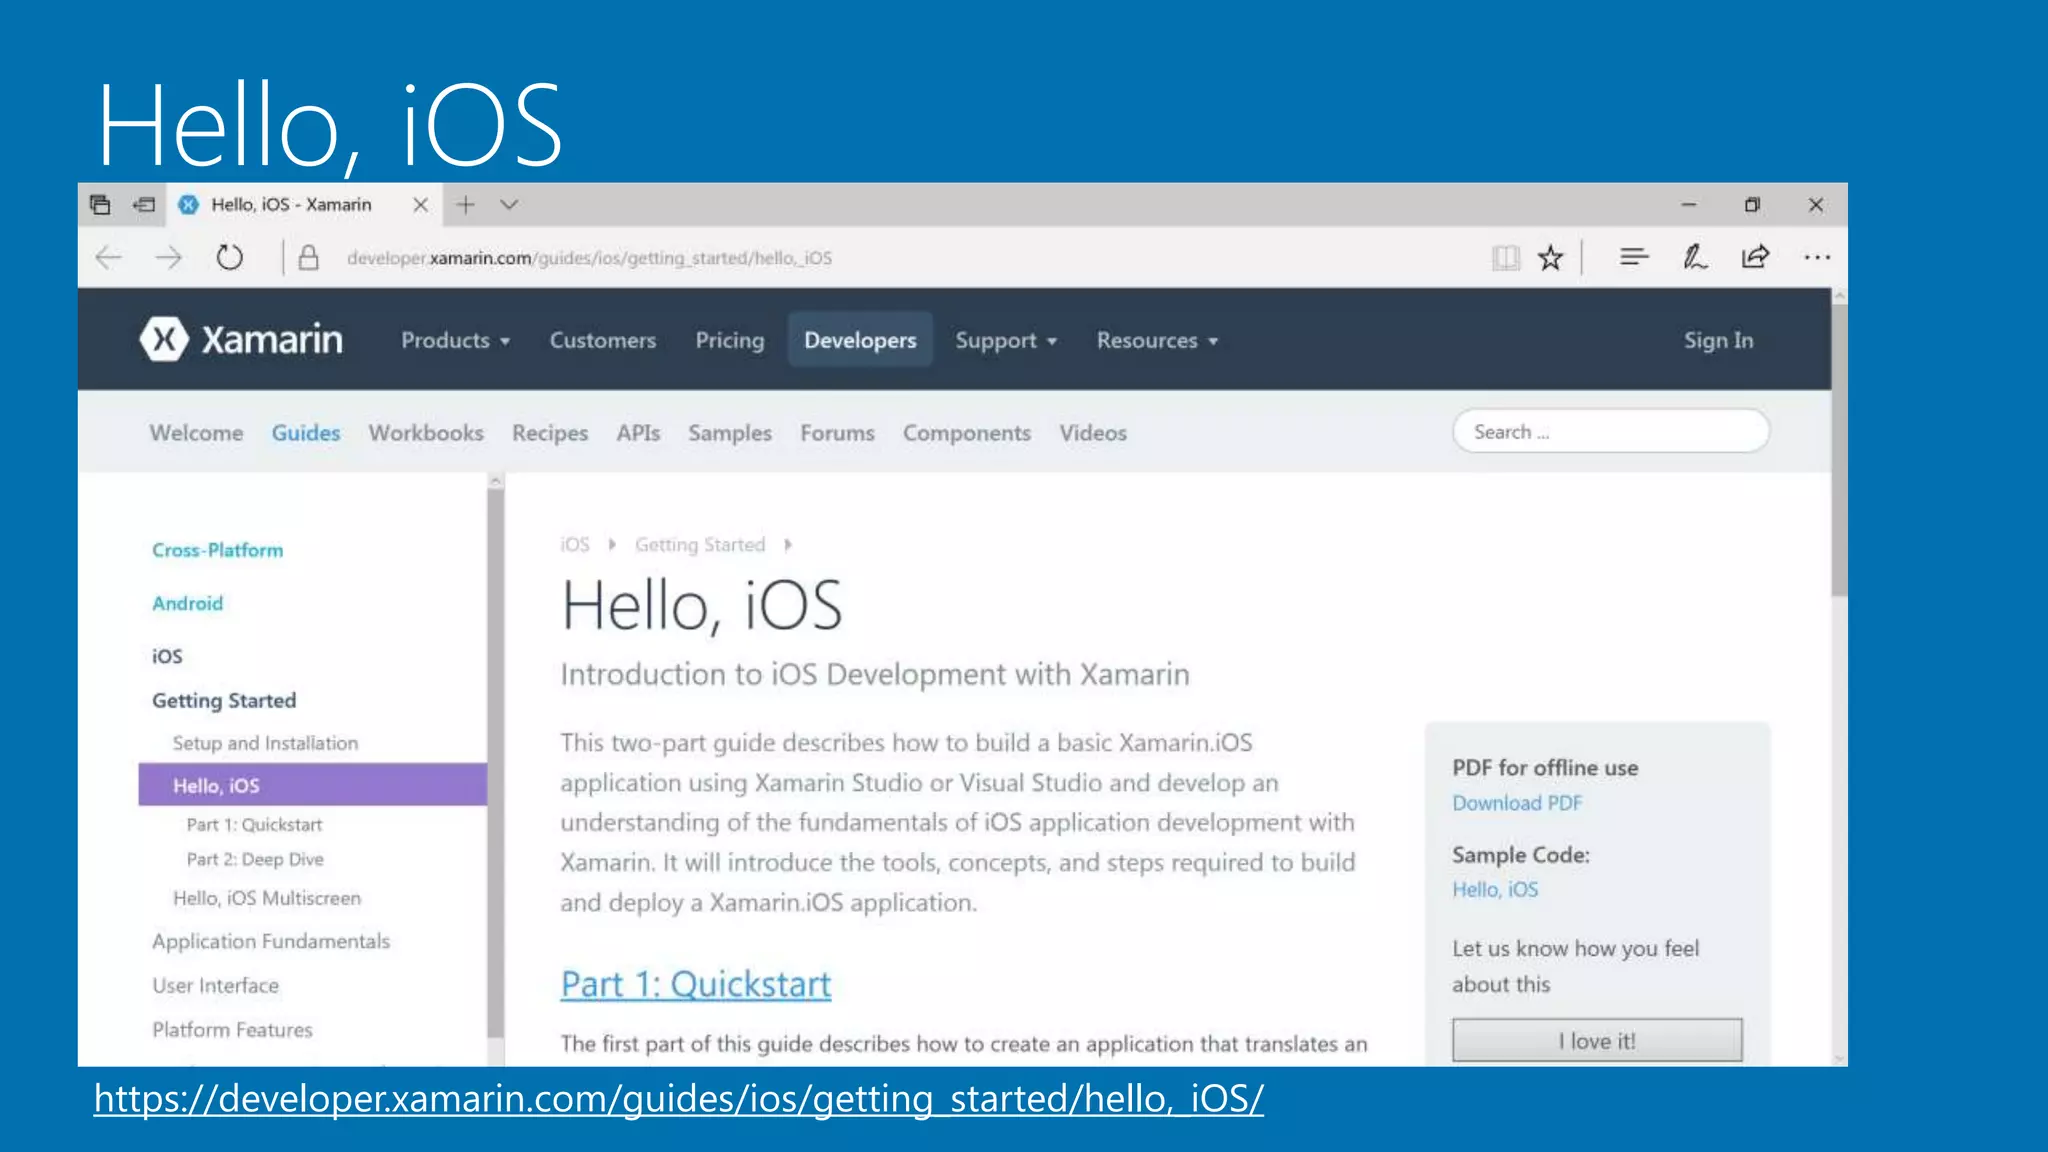Click the page vertical scrollbar thumb

1839,450
